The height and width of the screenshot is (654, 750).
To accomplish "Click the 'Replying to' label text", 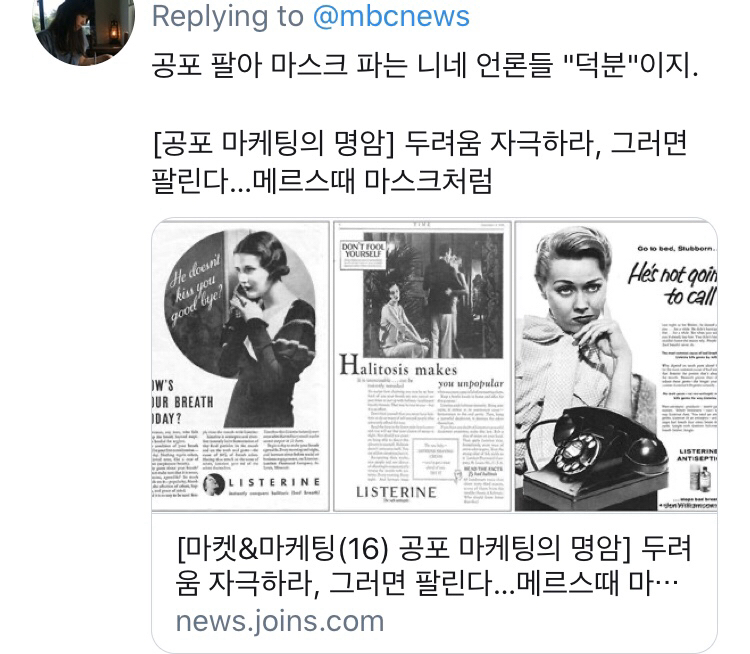I will tap(228, 16).
